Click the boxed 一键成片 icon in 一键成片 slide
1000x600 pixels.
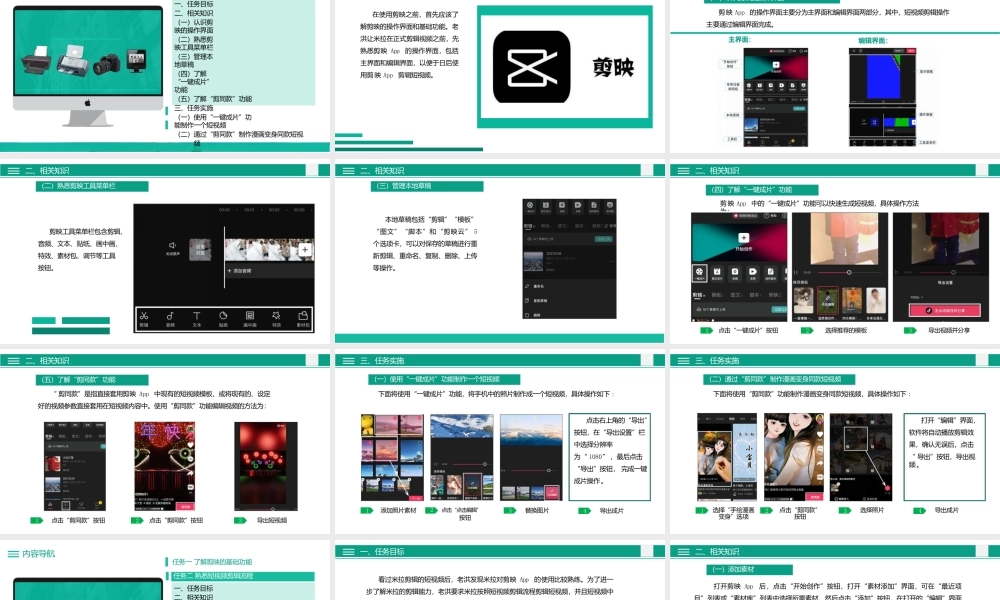[x=700, y=273]
